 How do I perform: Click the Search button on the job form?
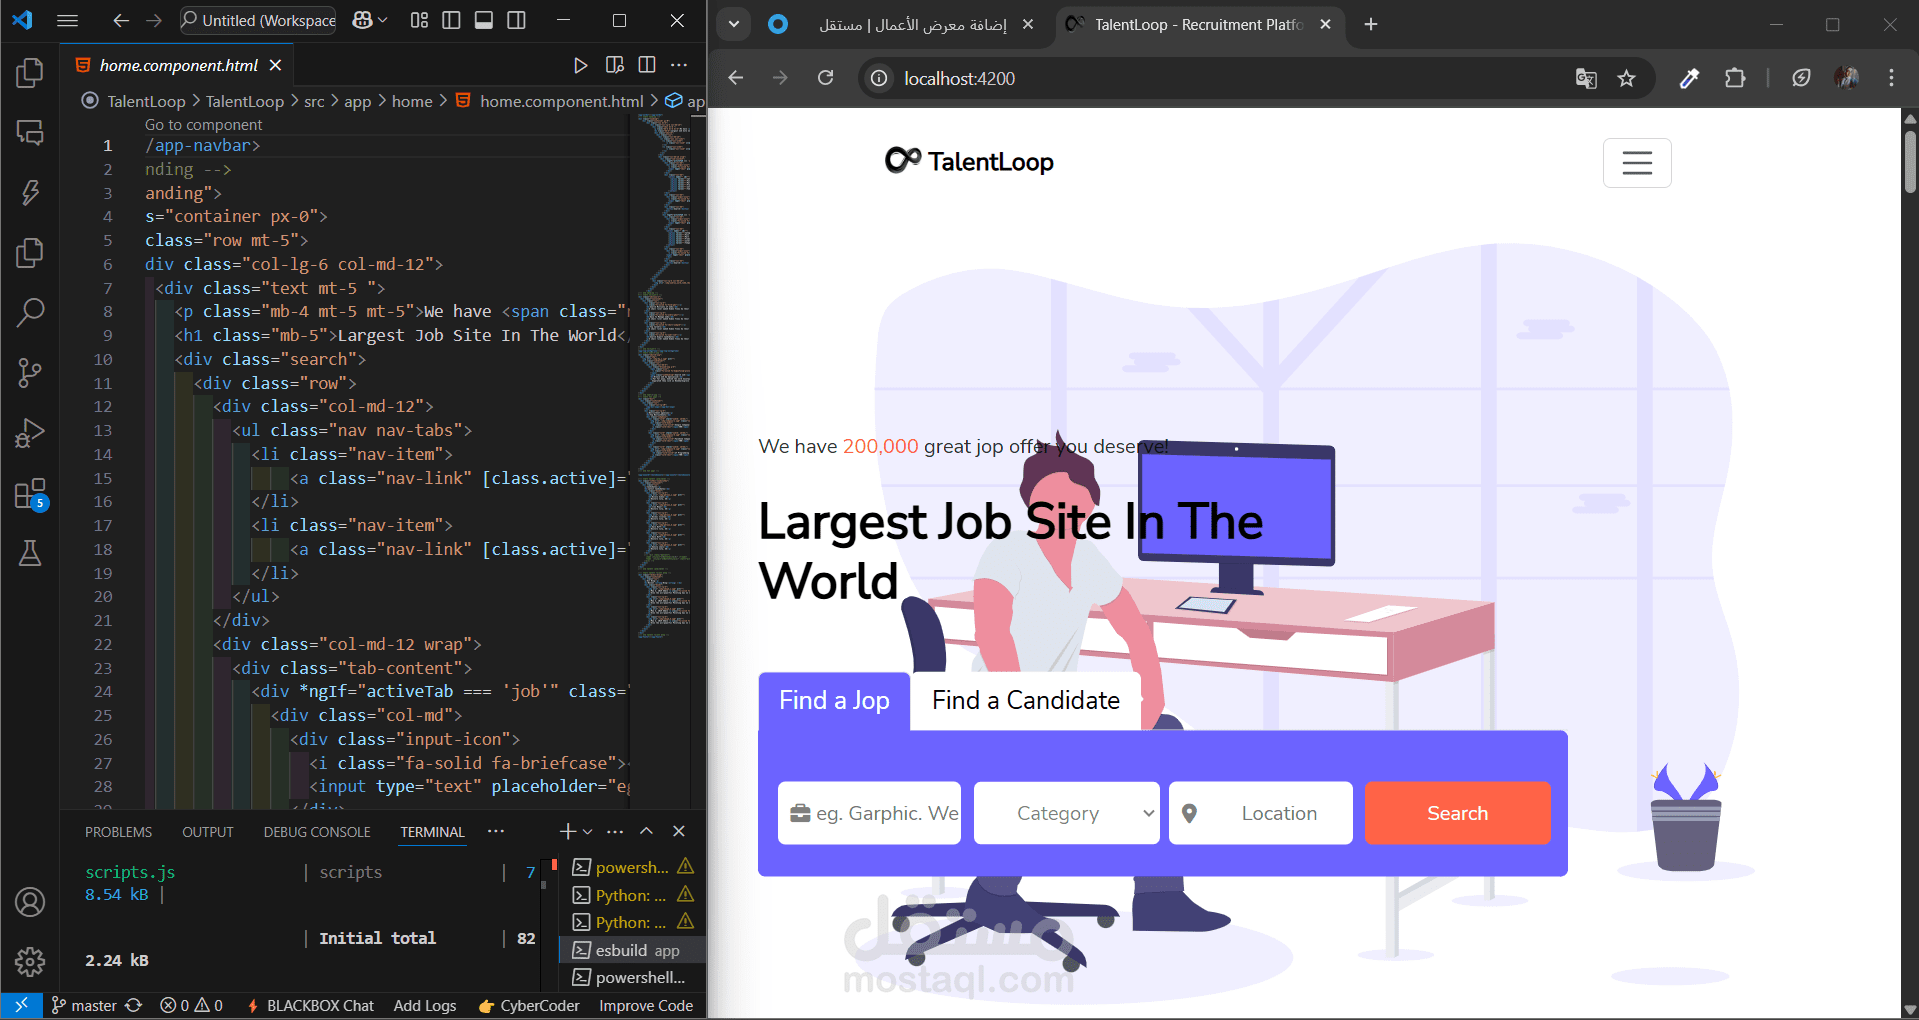[1456, 813]
